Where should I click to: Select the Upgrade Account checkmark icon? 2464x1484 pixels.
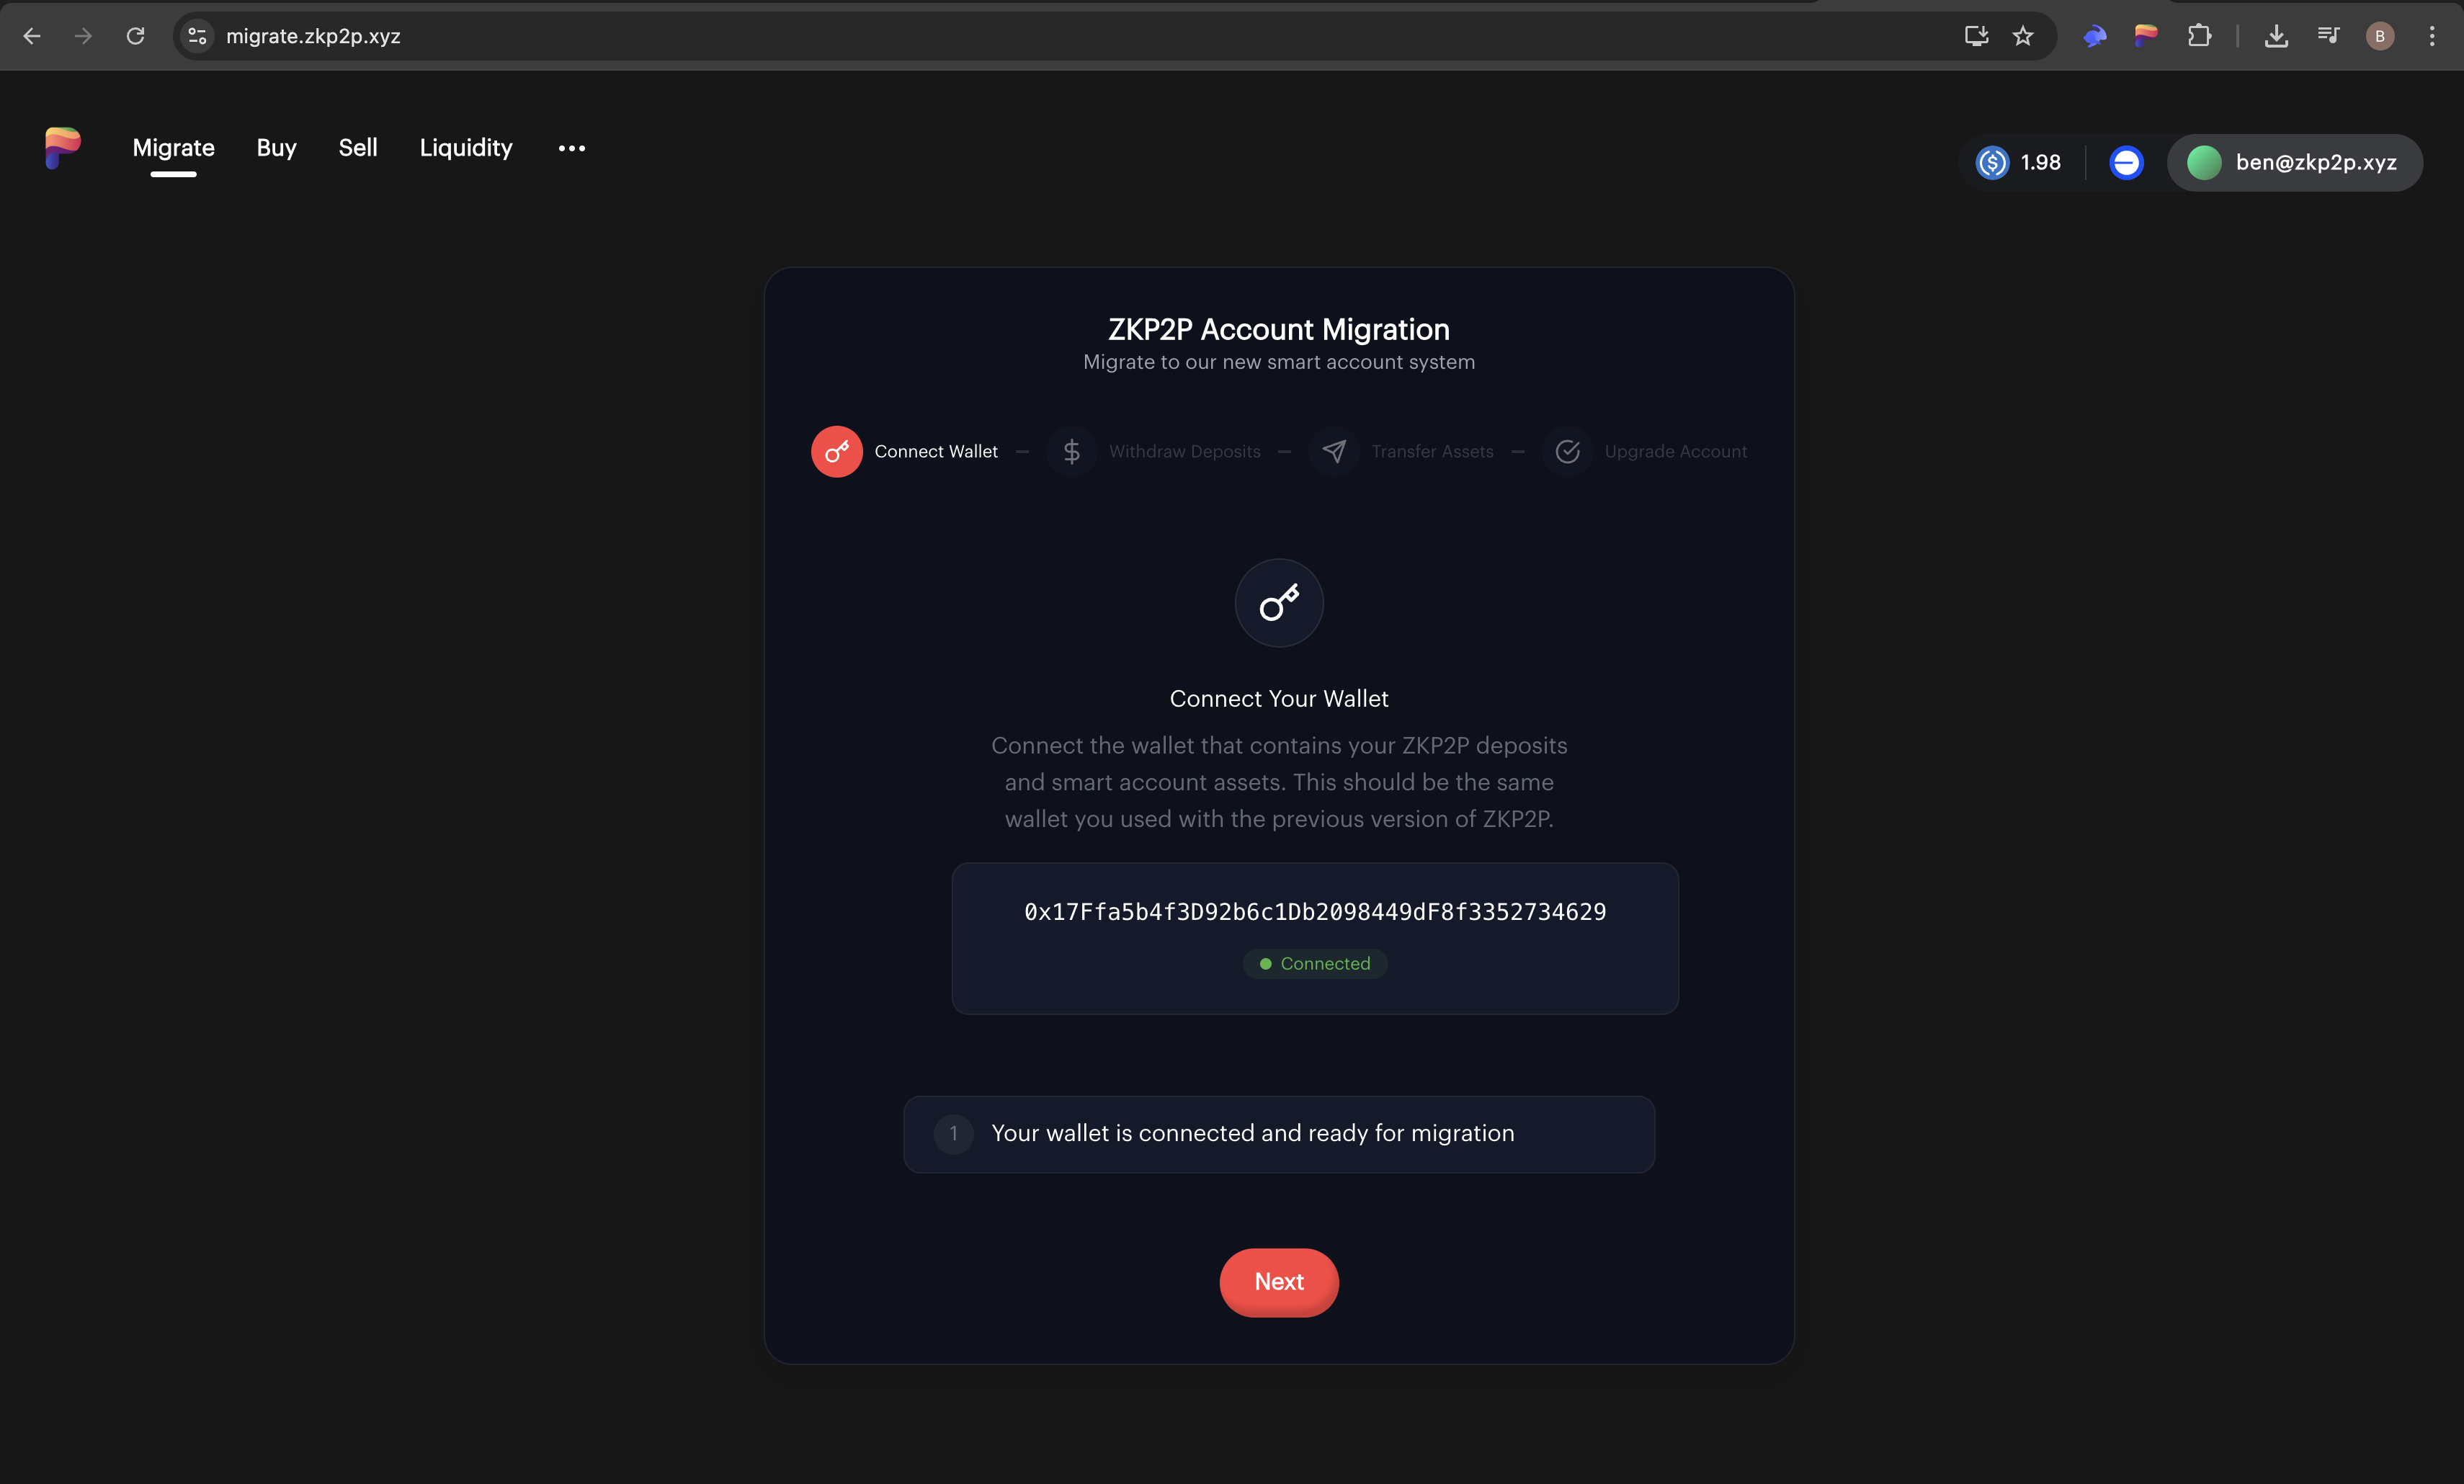coord(1568,452)
